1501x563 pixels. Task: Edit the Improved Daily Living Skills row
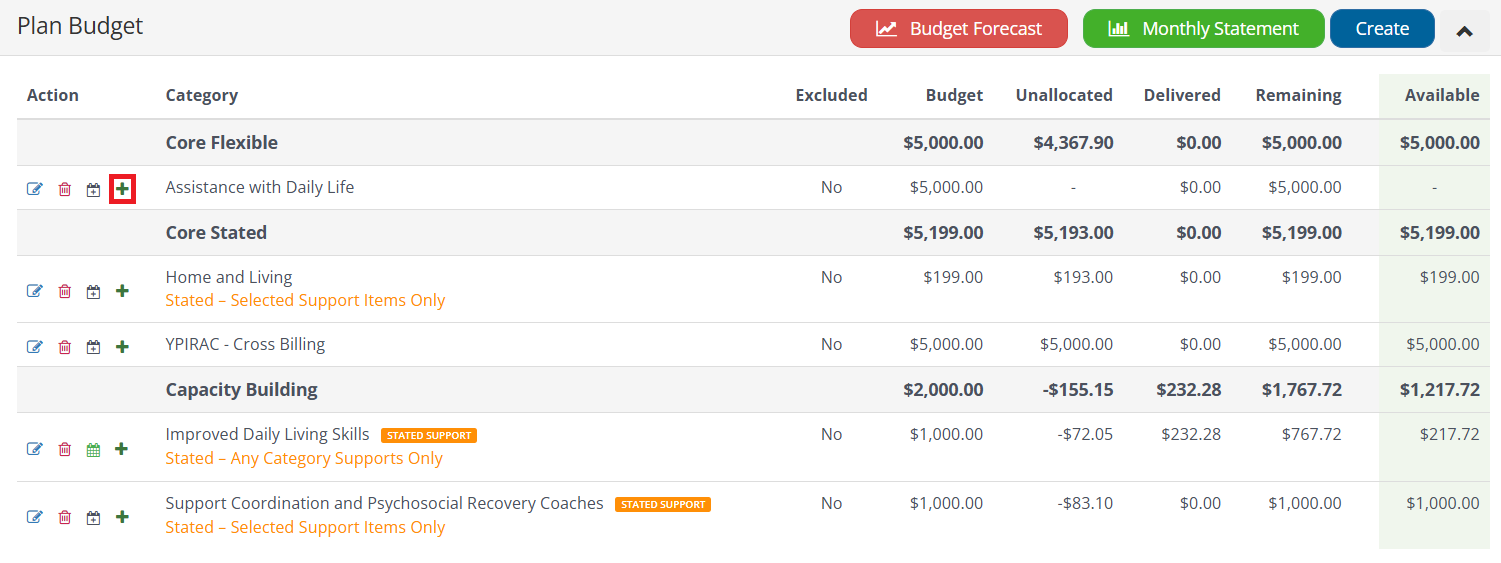click(x=35, y=450)
